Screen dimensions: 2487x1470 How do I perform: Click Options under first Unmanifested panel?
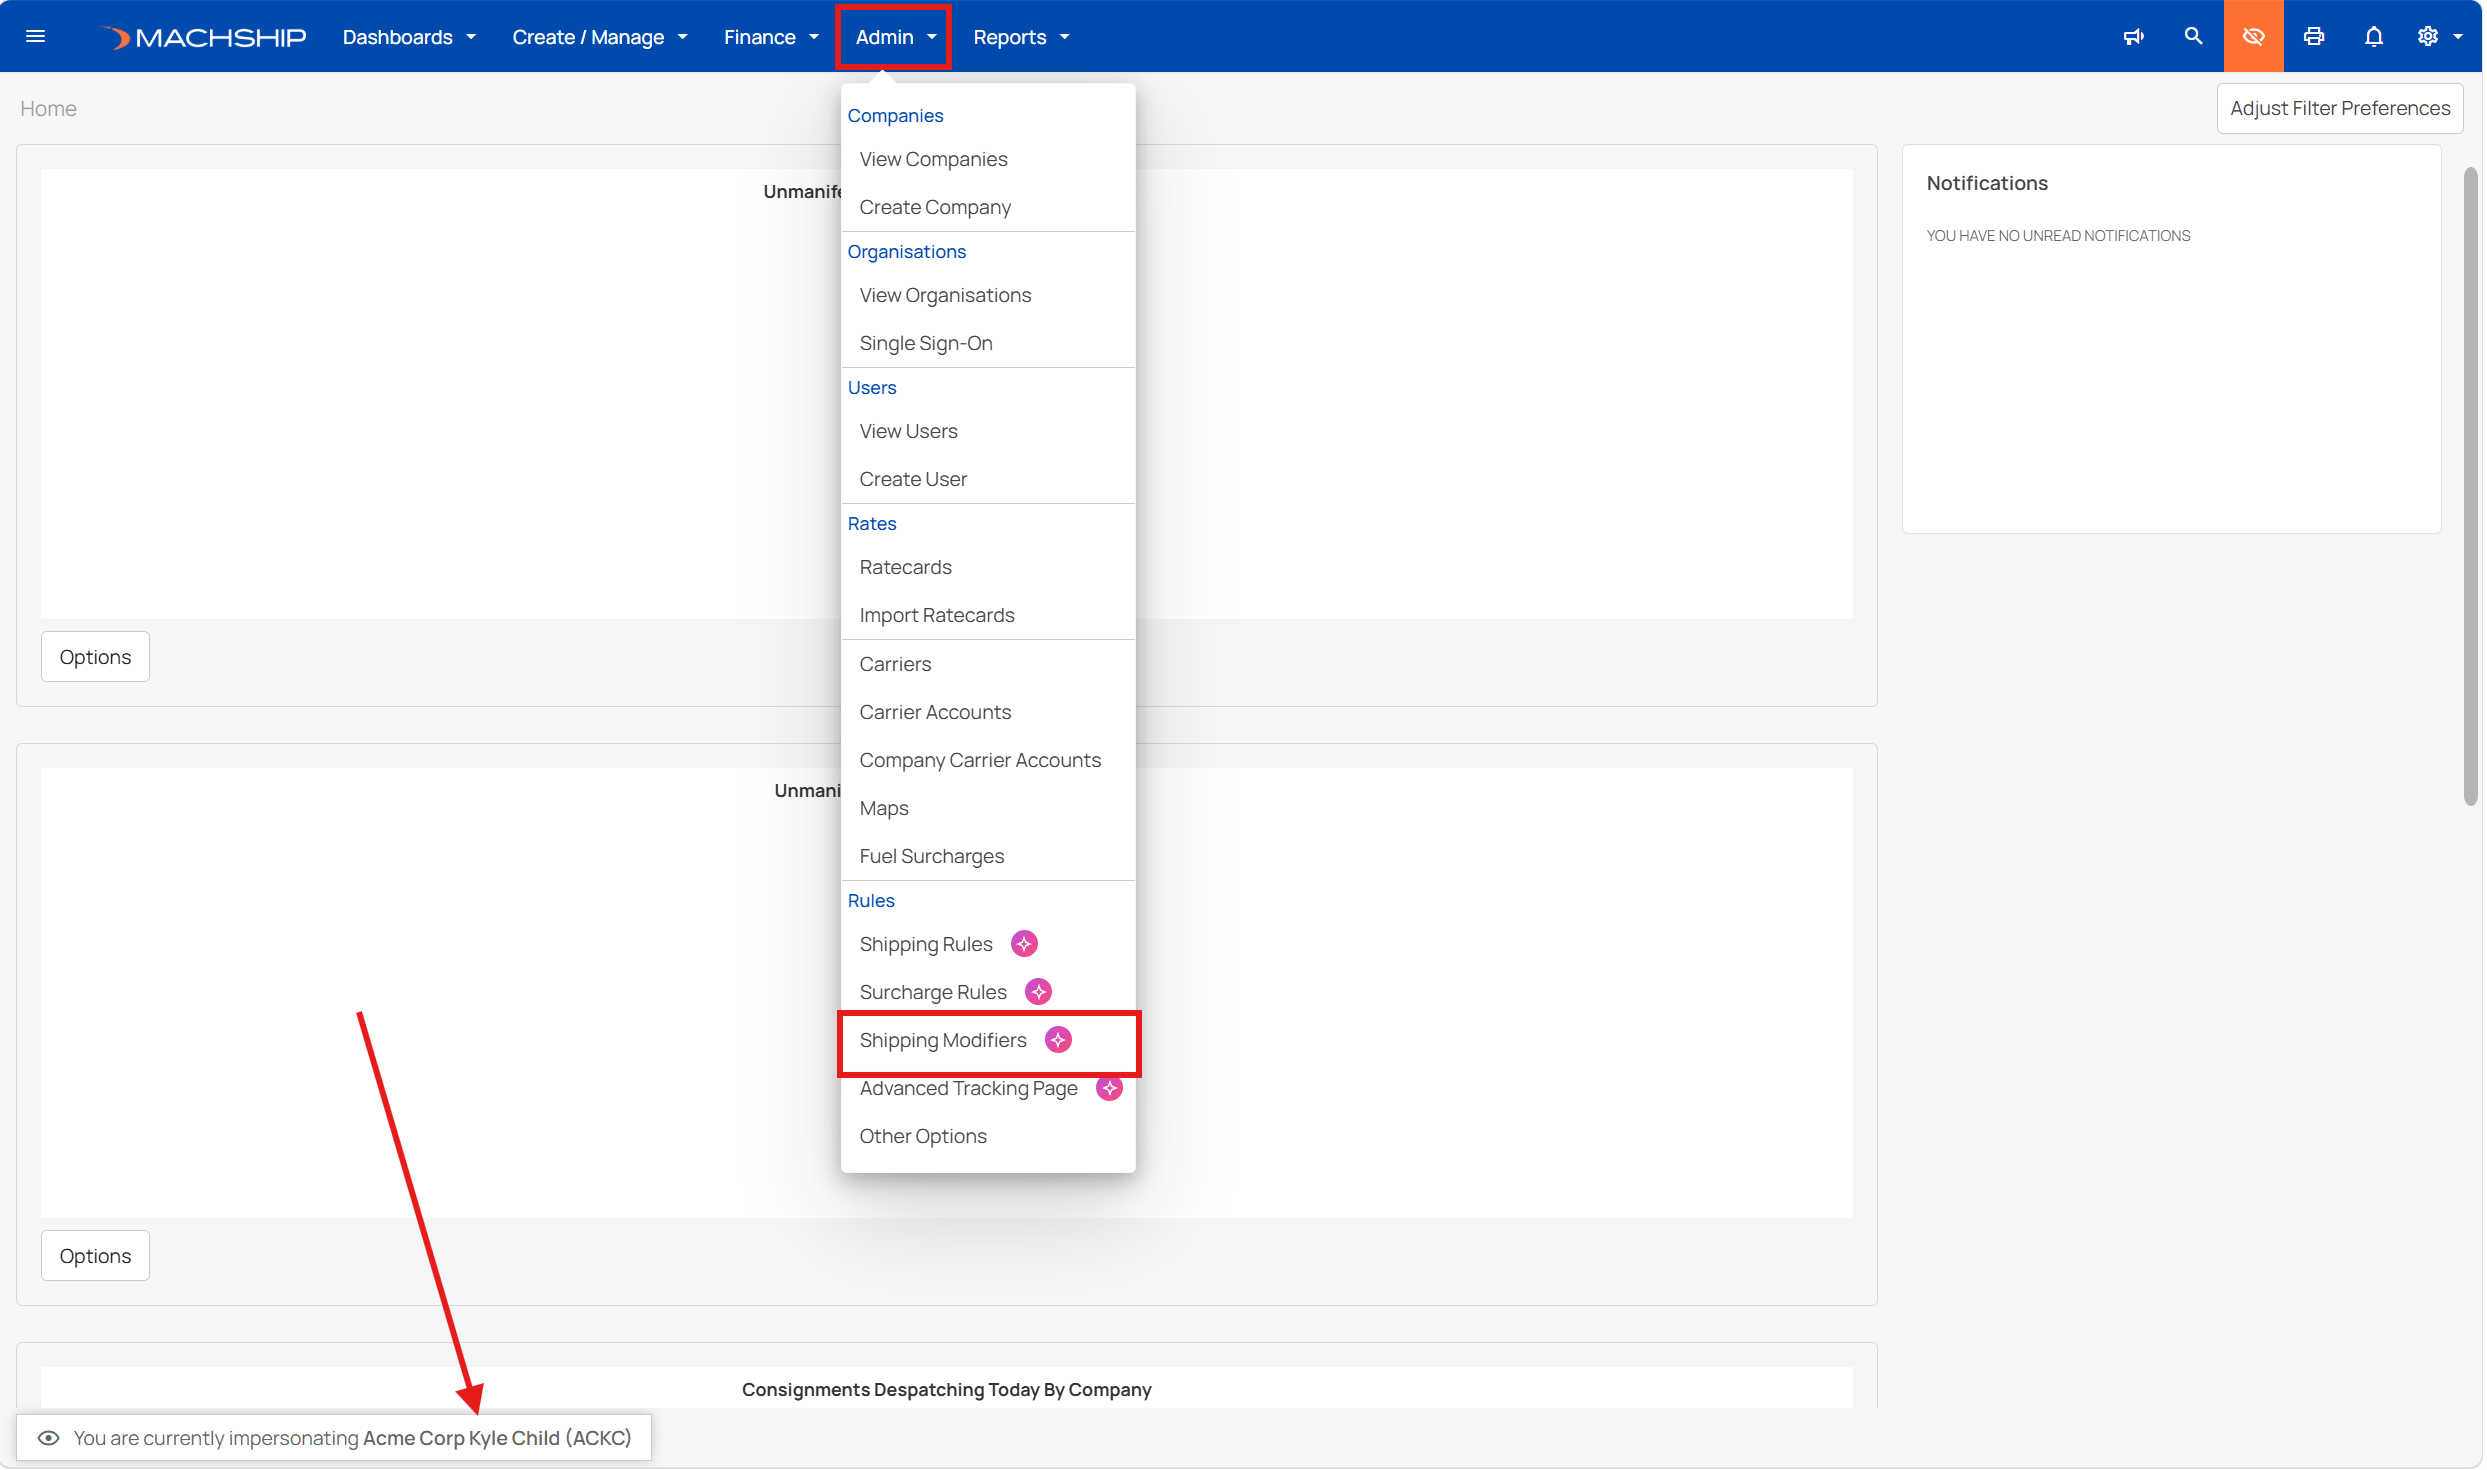coord(95,657)
